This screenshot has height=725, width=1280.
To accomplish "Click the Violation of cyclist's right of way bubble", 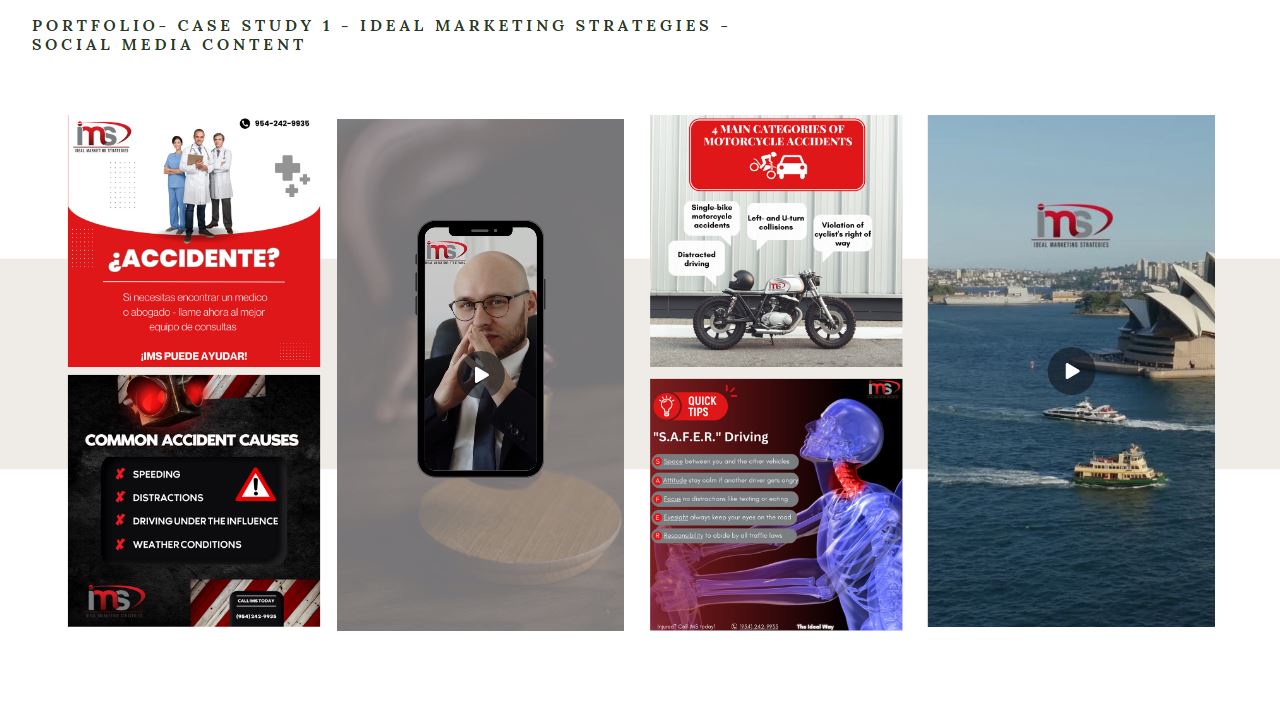I will click(x=843, y=236).
